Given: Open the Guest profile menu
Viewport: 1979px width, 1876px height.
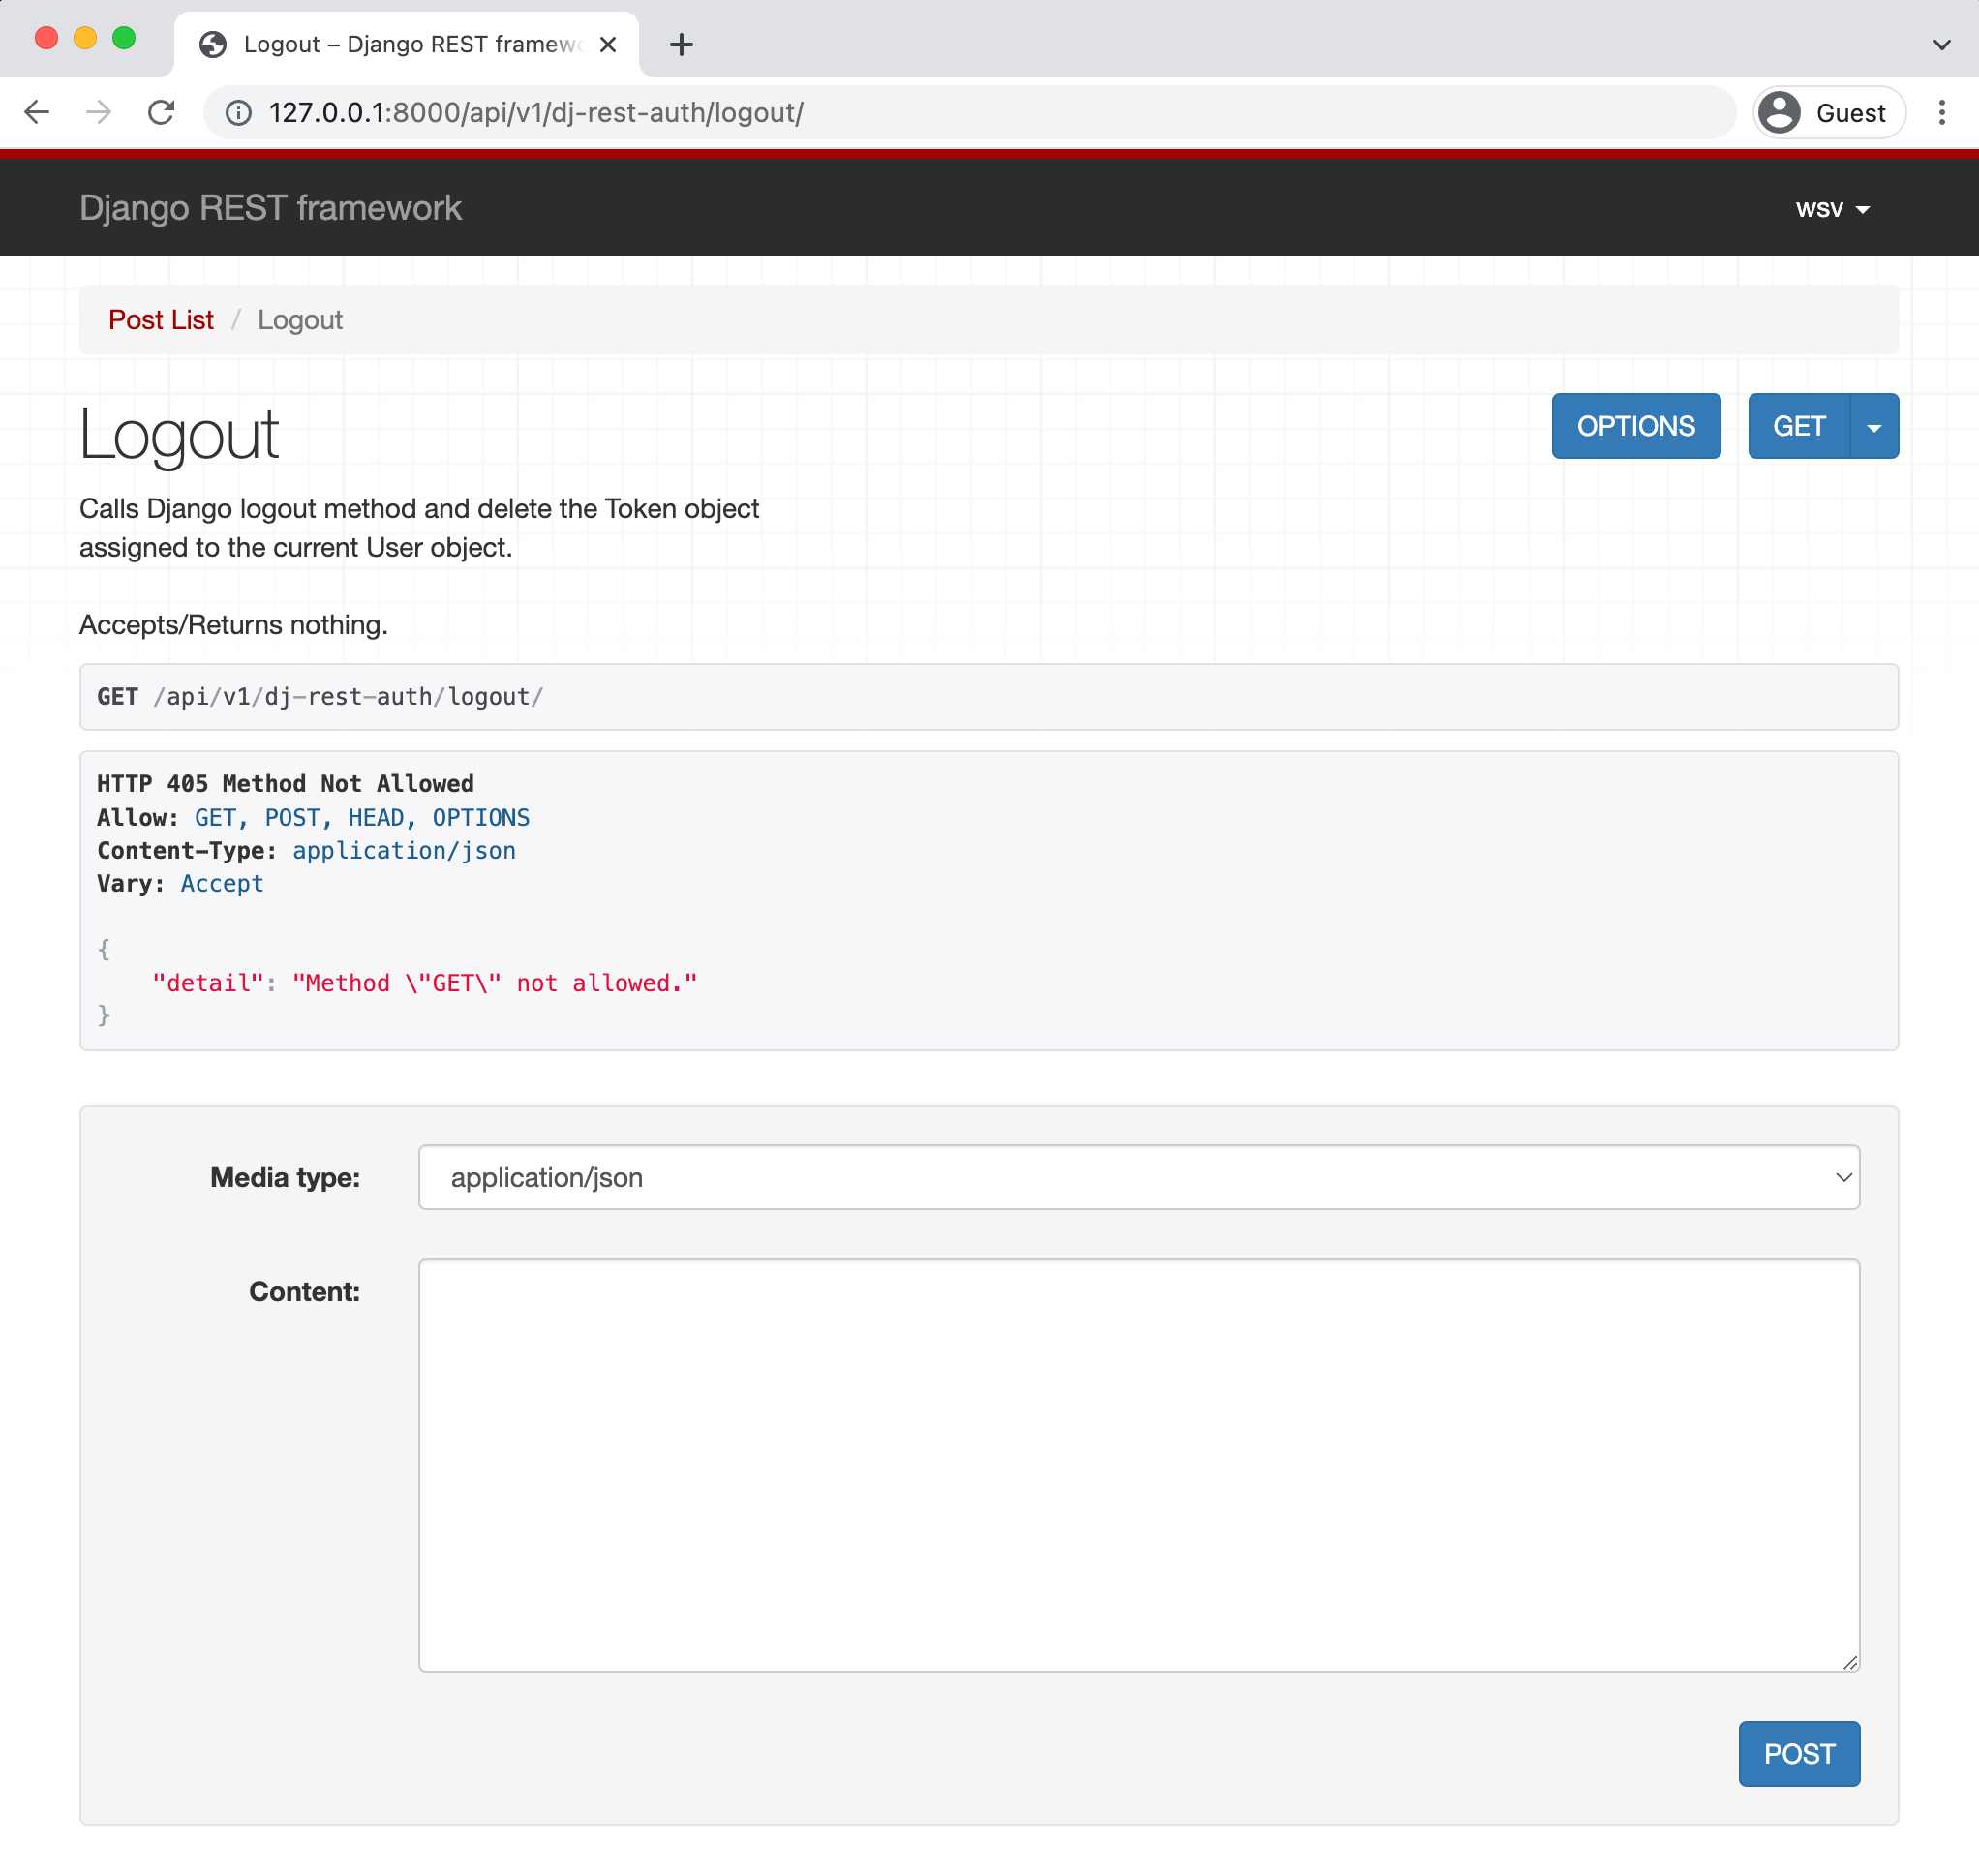Looking at the screenshot, I should pos(1828,112).
